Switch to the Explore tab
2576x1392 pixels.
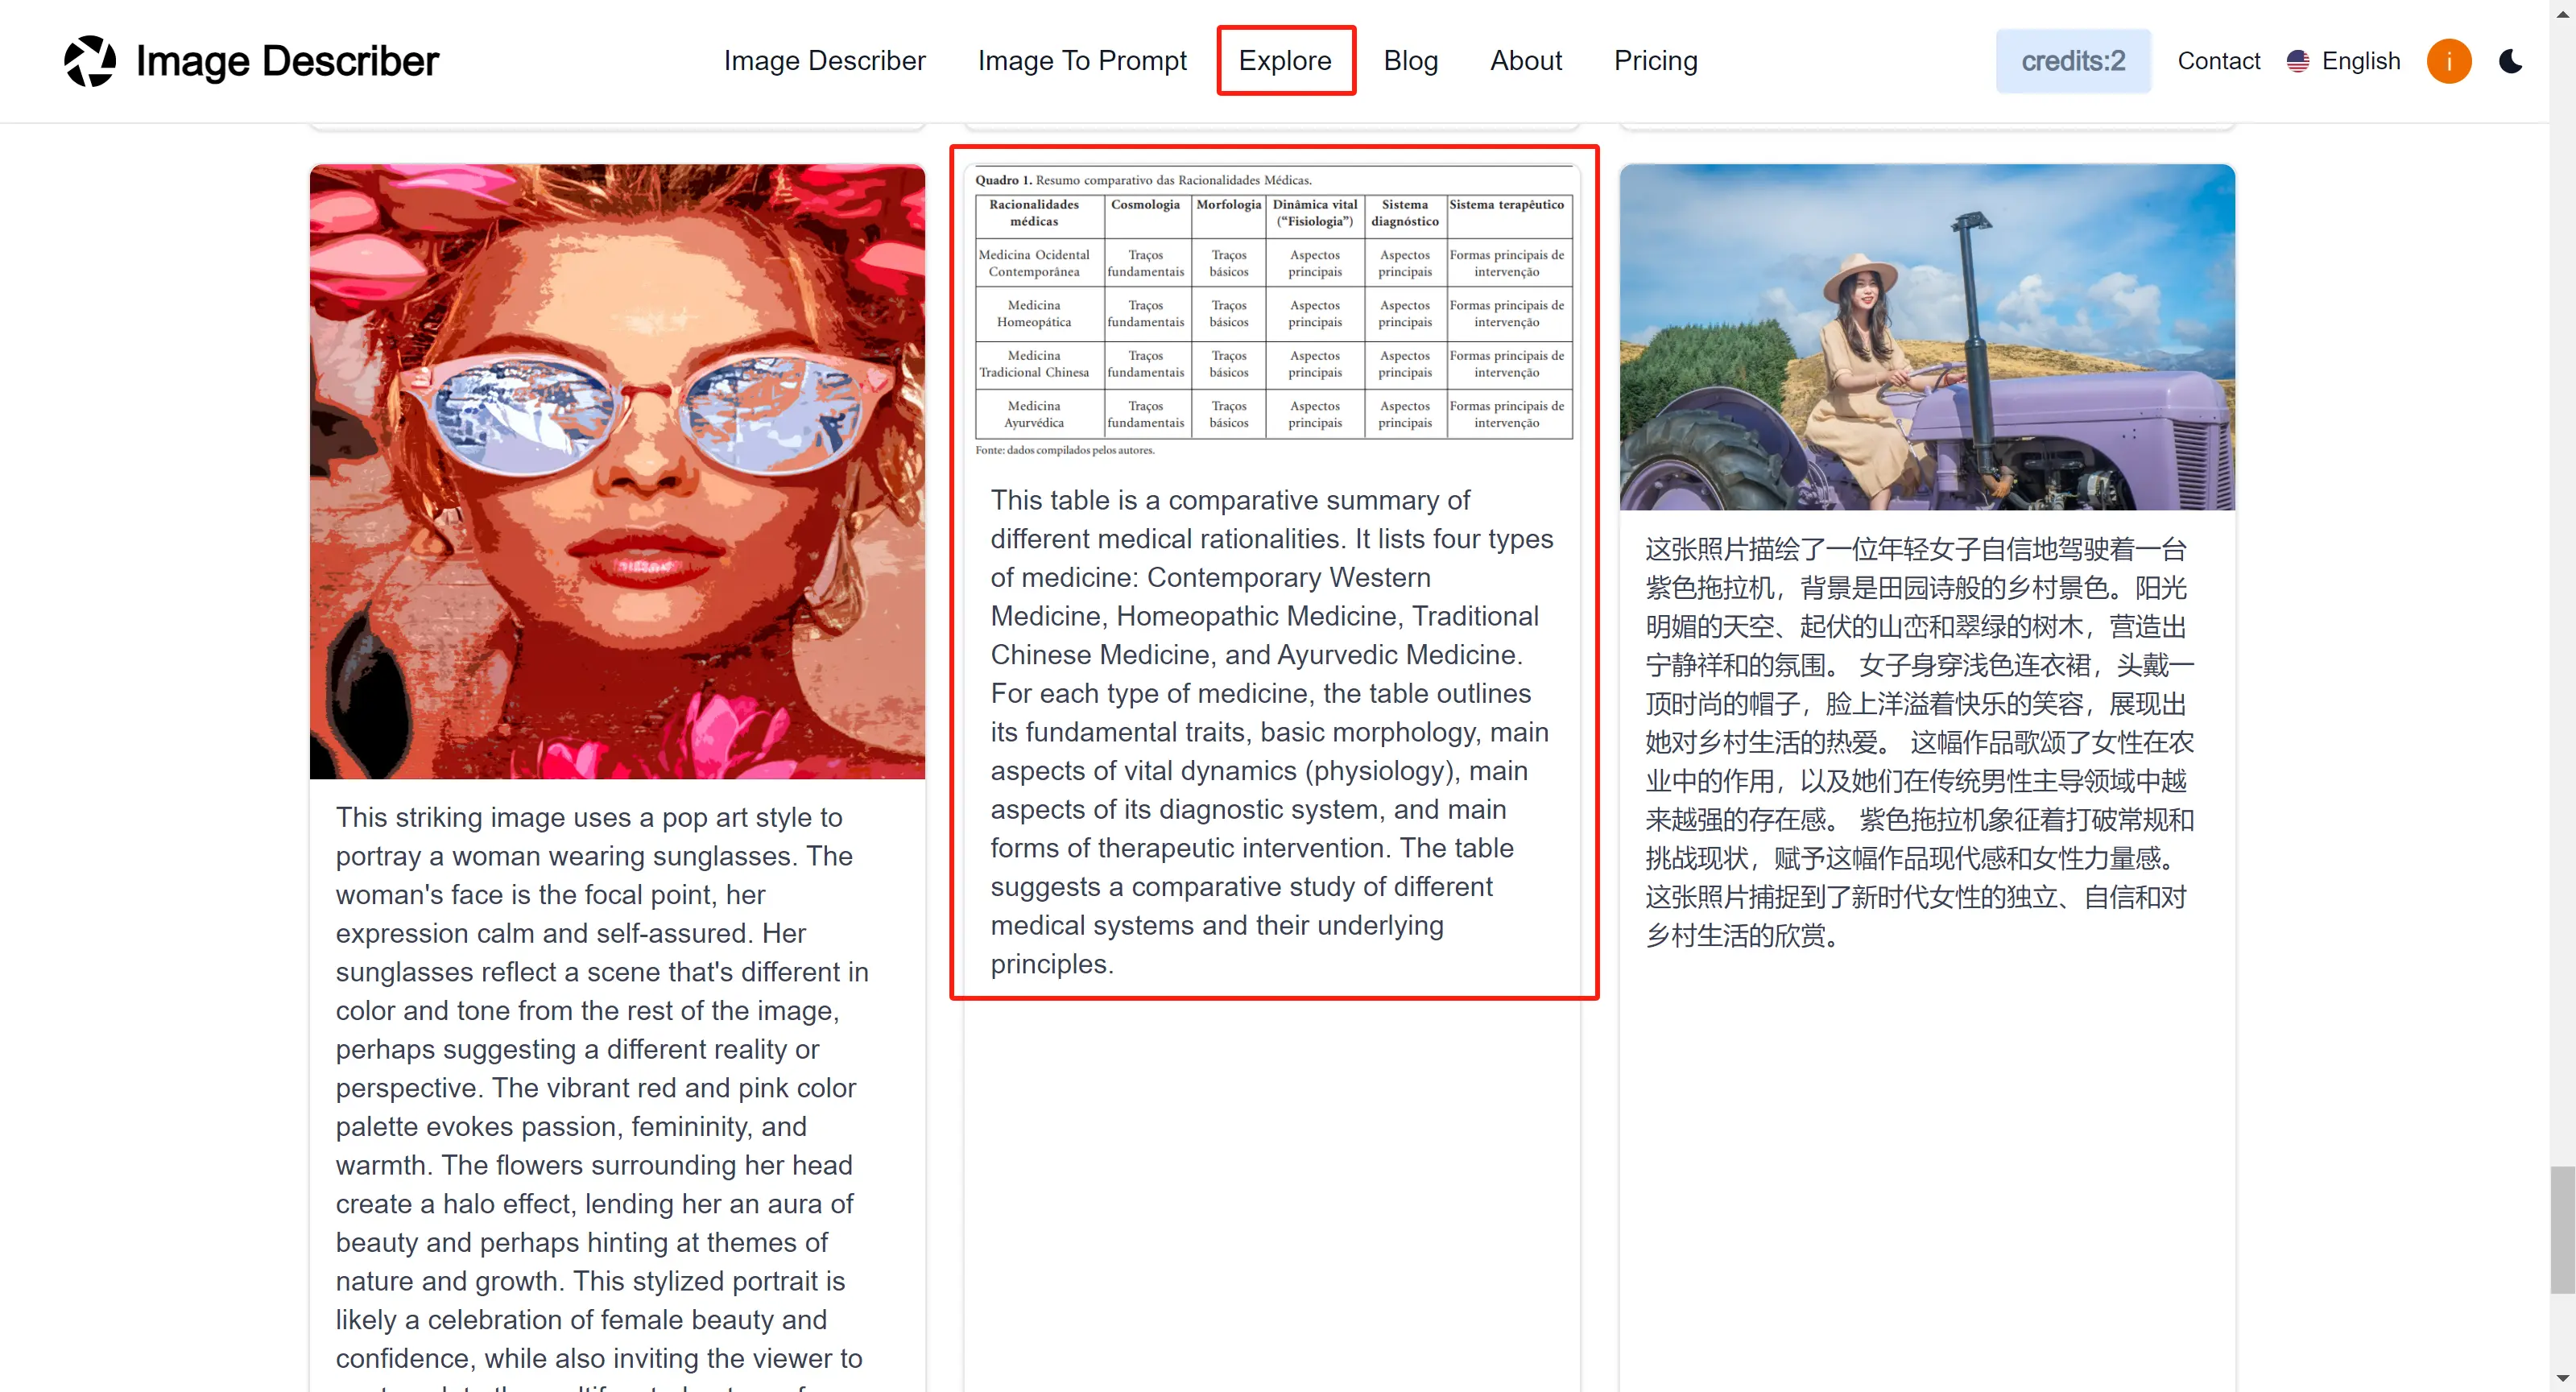tap(1285, 60)
